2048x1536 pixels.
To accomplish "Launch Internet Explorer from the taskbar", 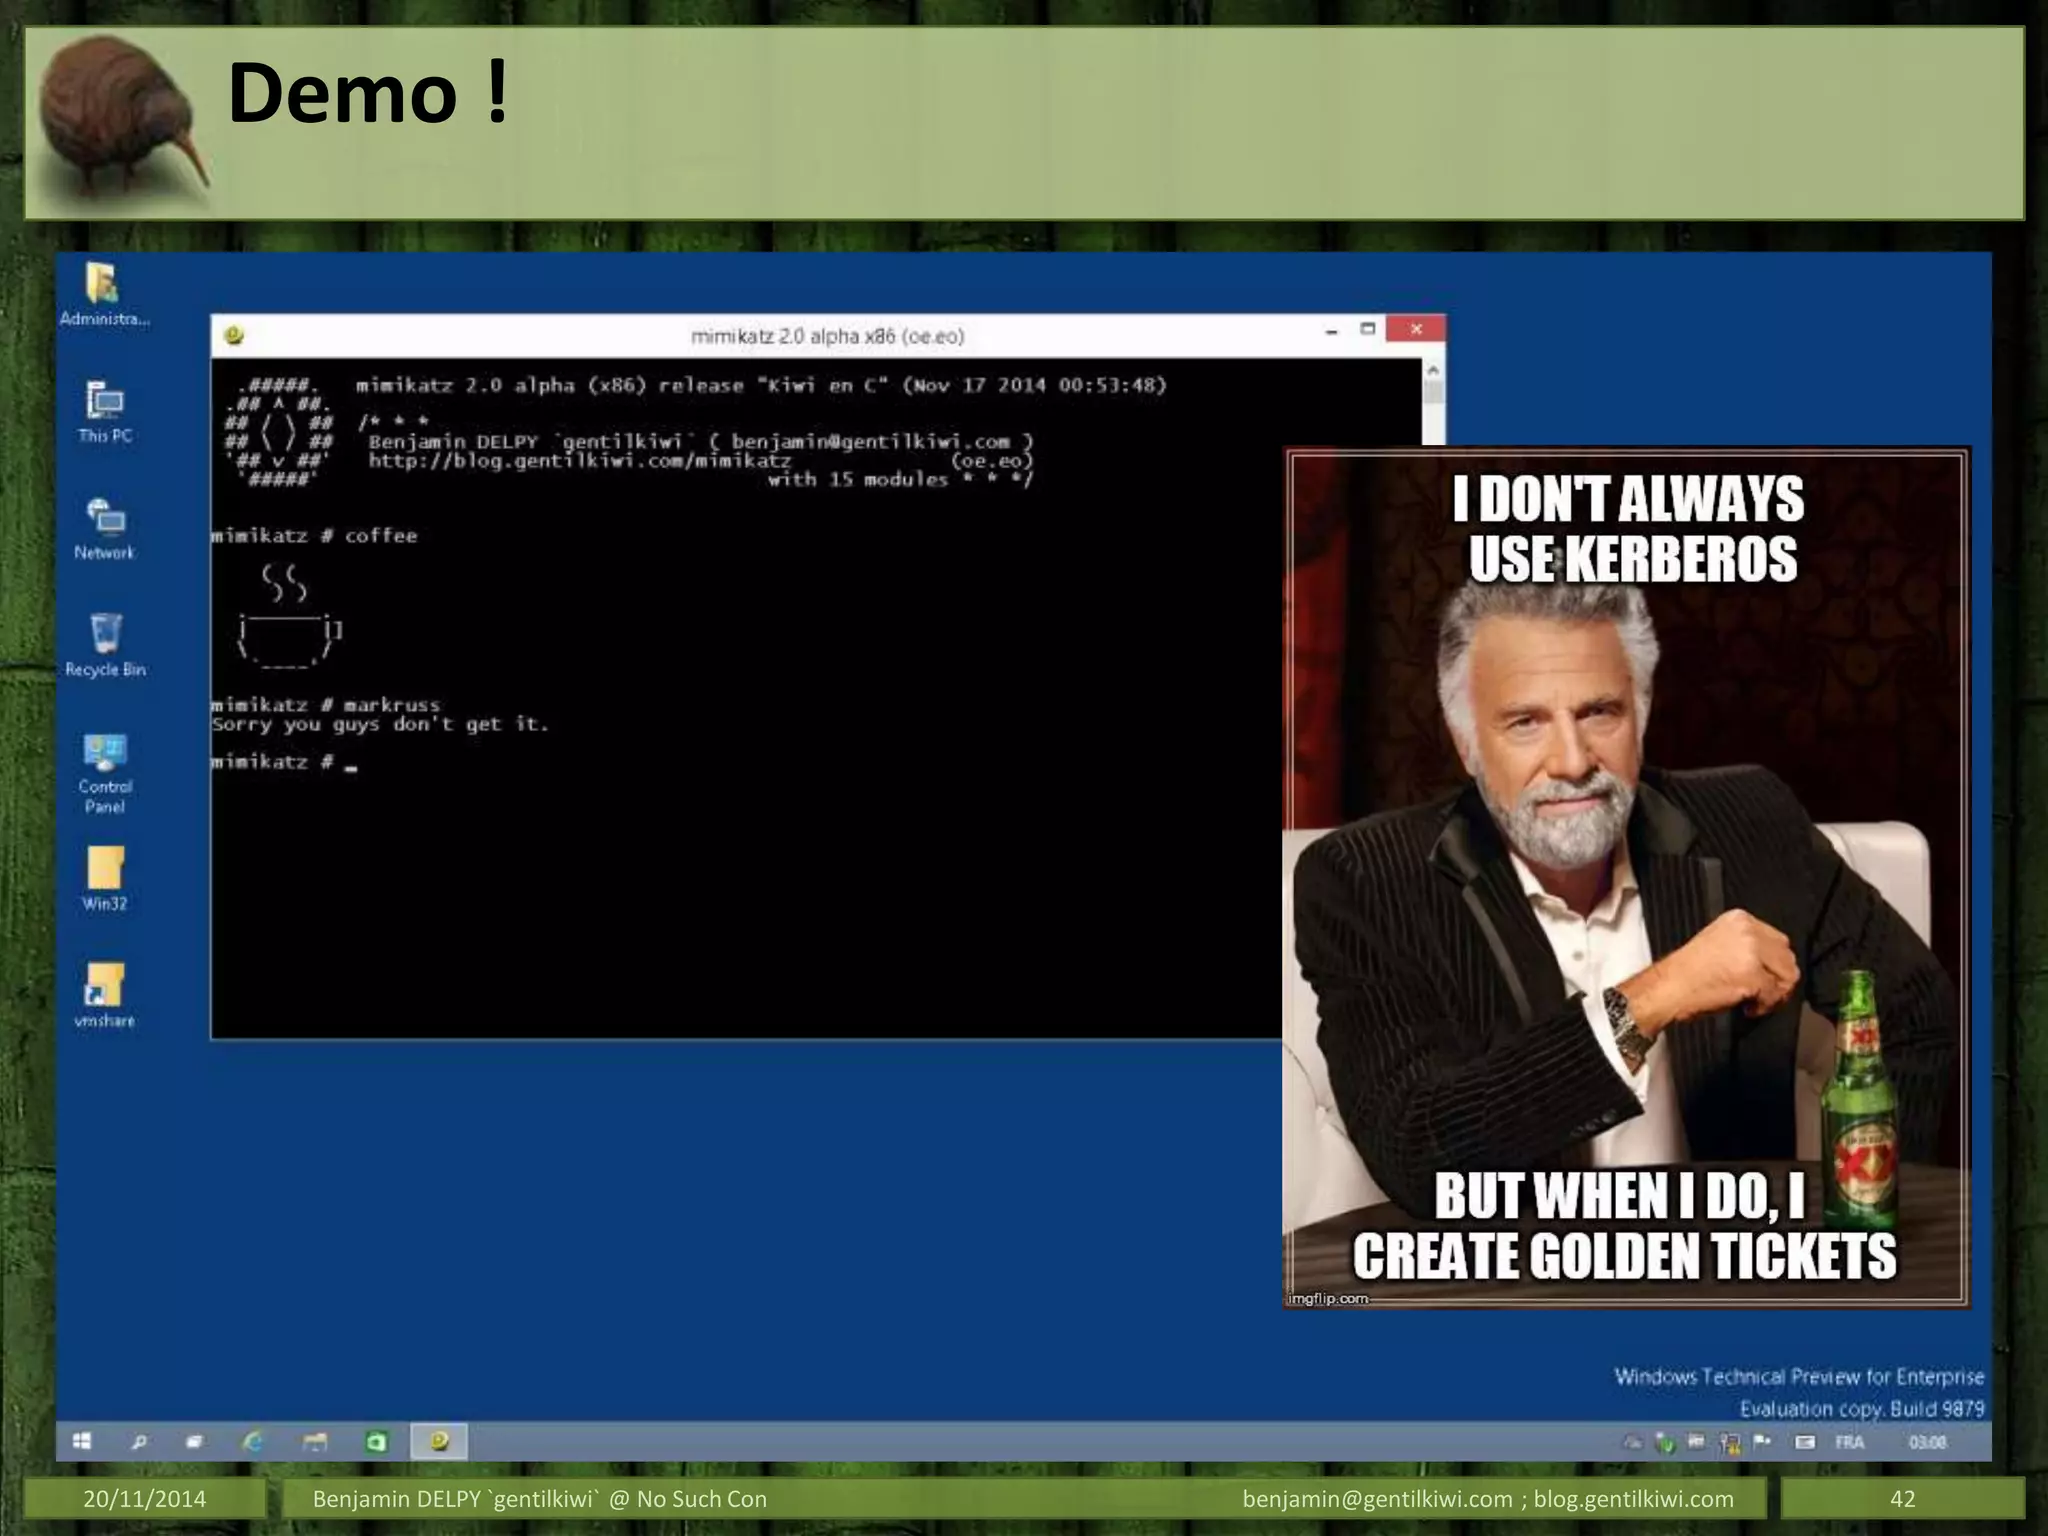I will point(253,1441).
